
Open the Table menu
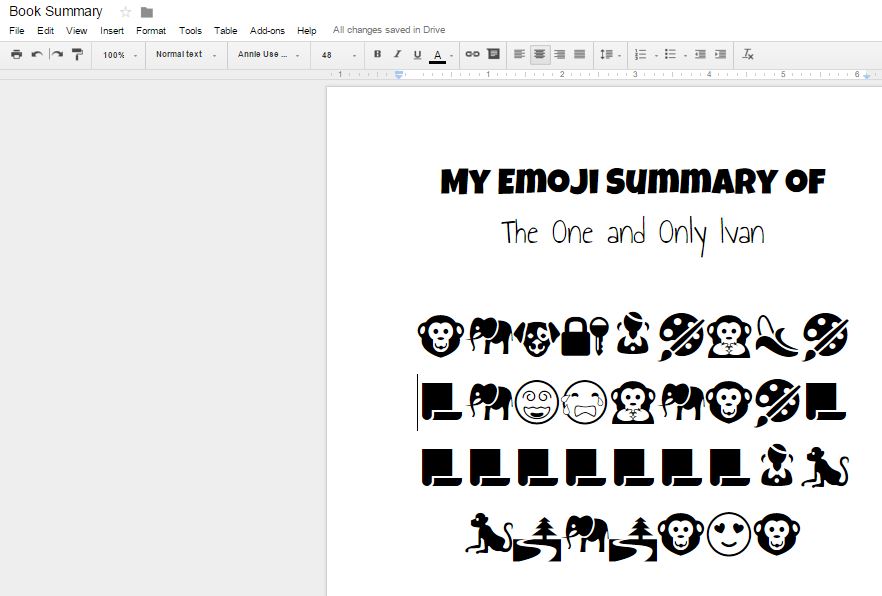[x=226, y=30]
